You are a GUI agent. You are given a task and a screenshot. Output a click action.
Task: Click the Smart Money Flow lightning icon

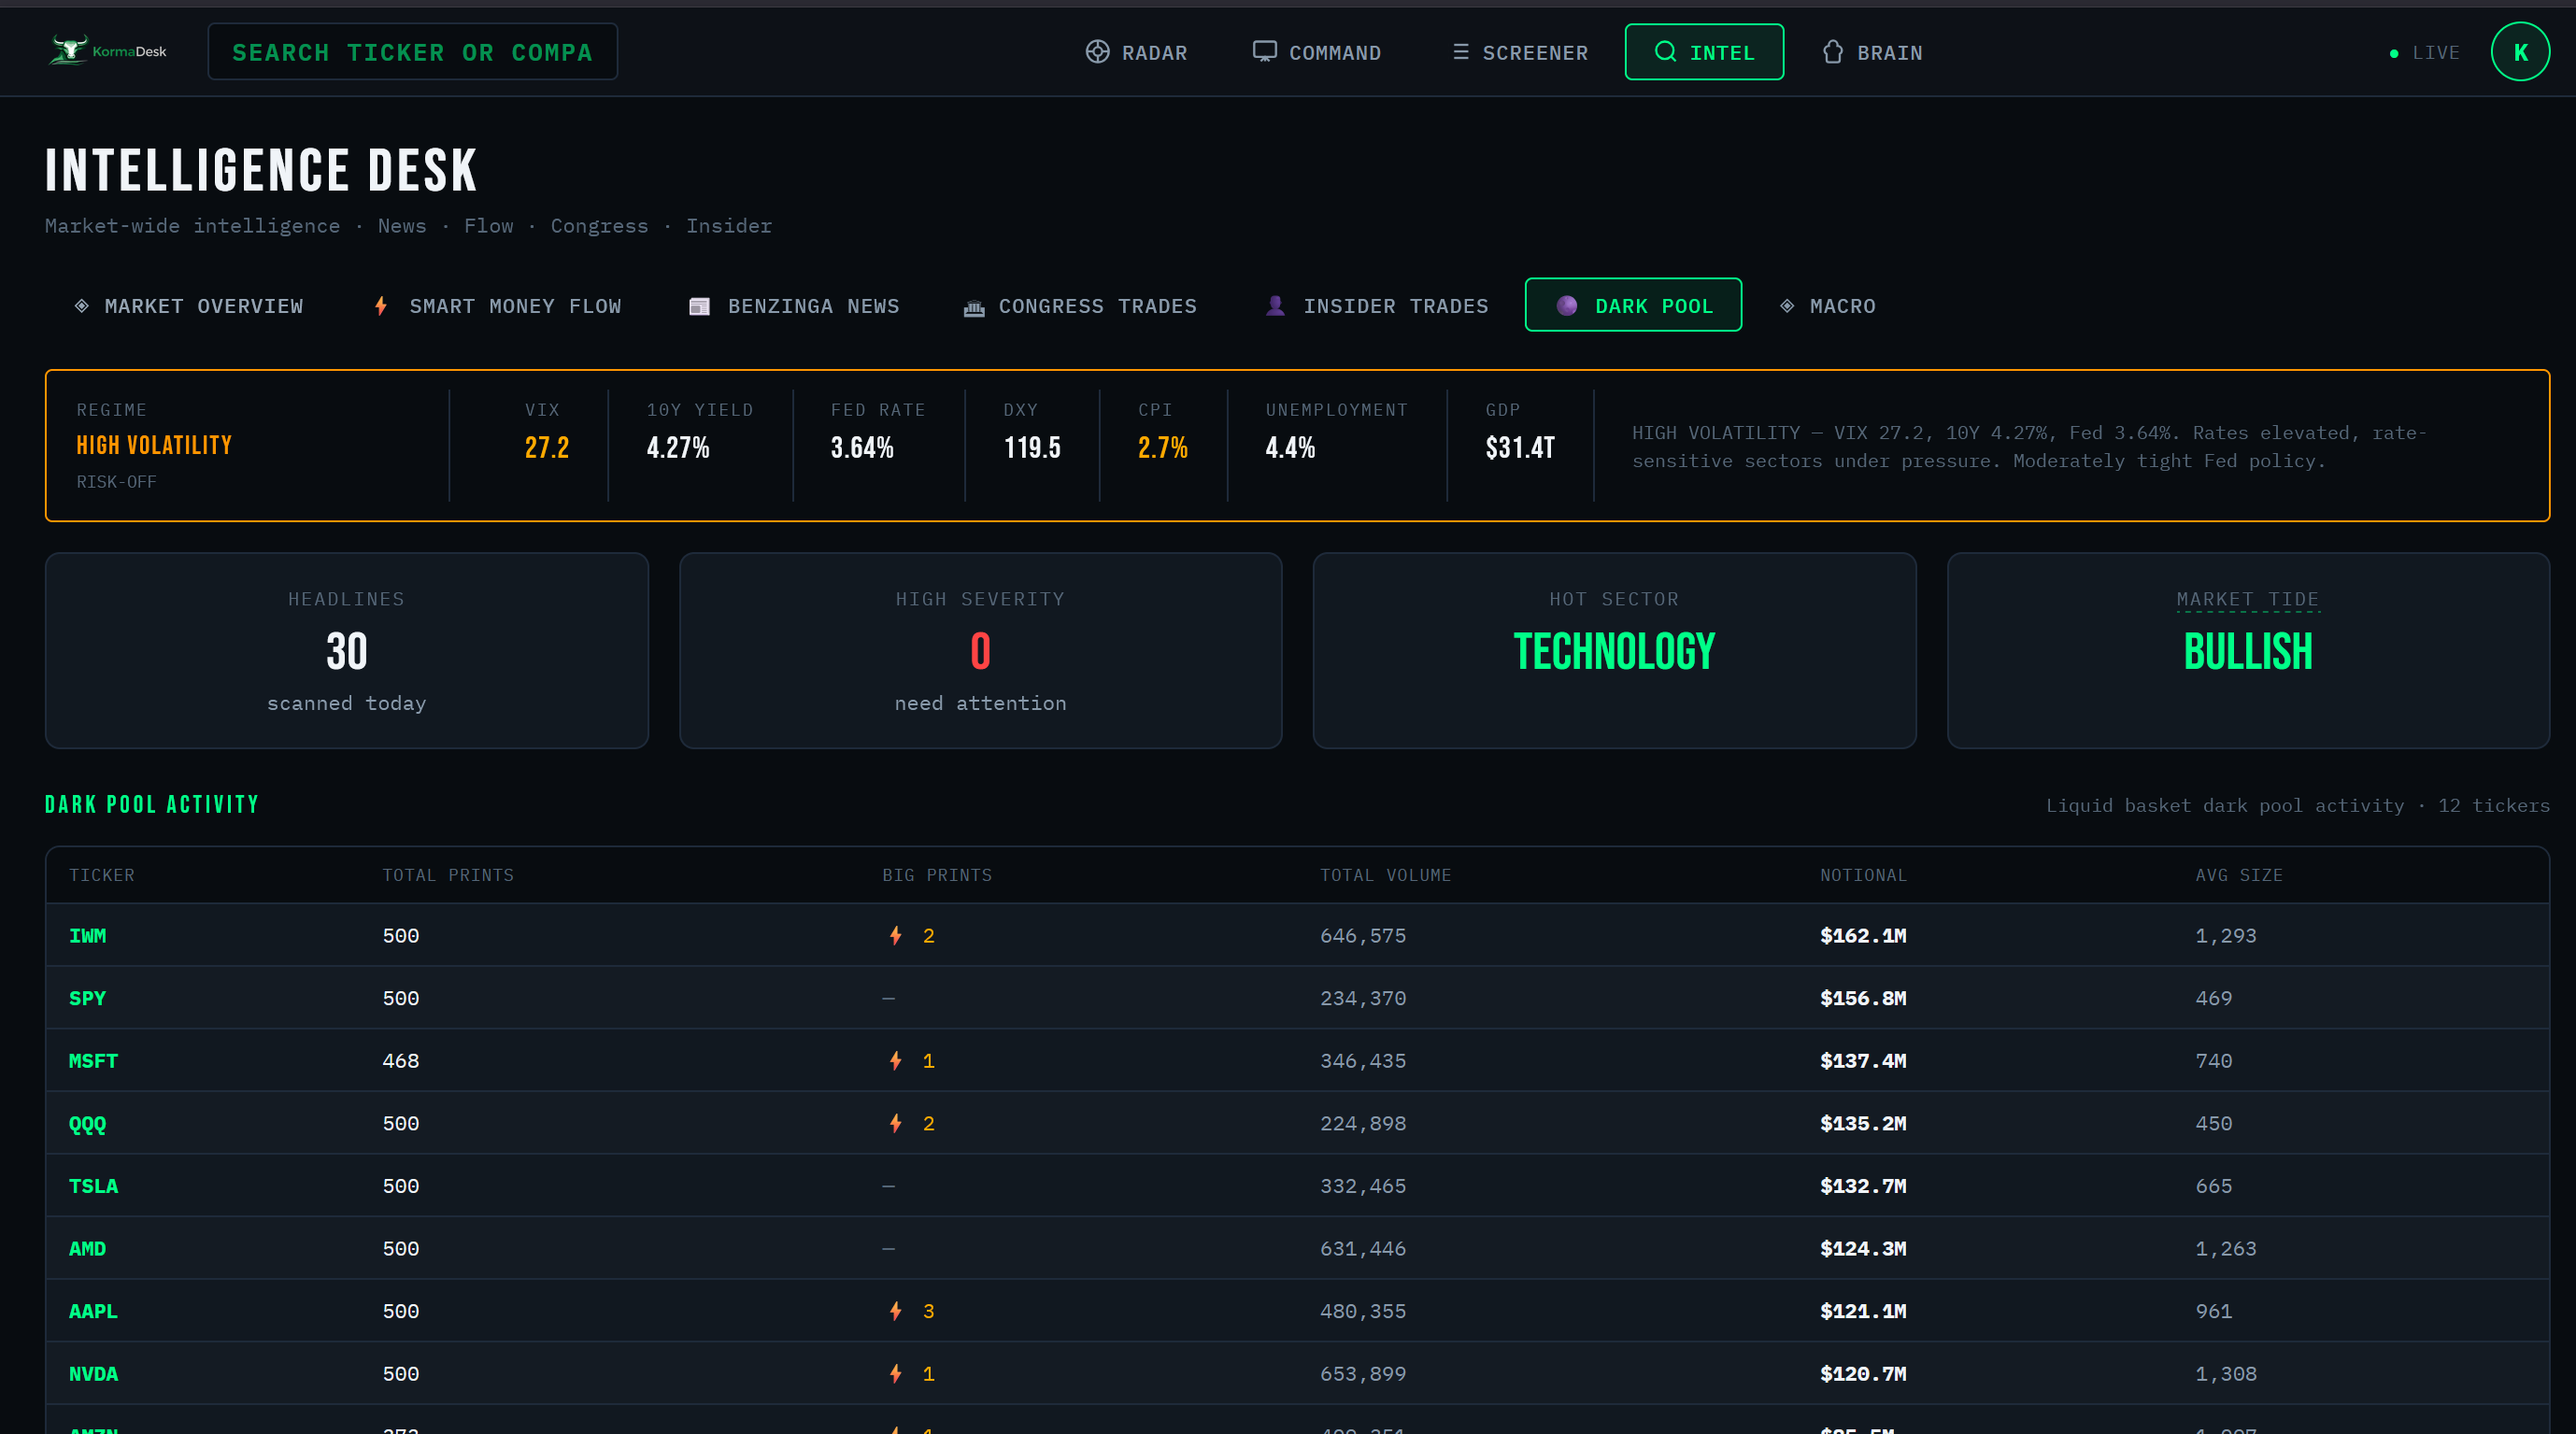tap(381, 306)
